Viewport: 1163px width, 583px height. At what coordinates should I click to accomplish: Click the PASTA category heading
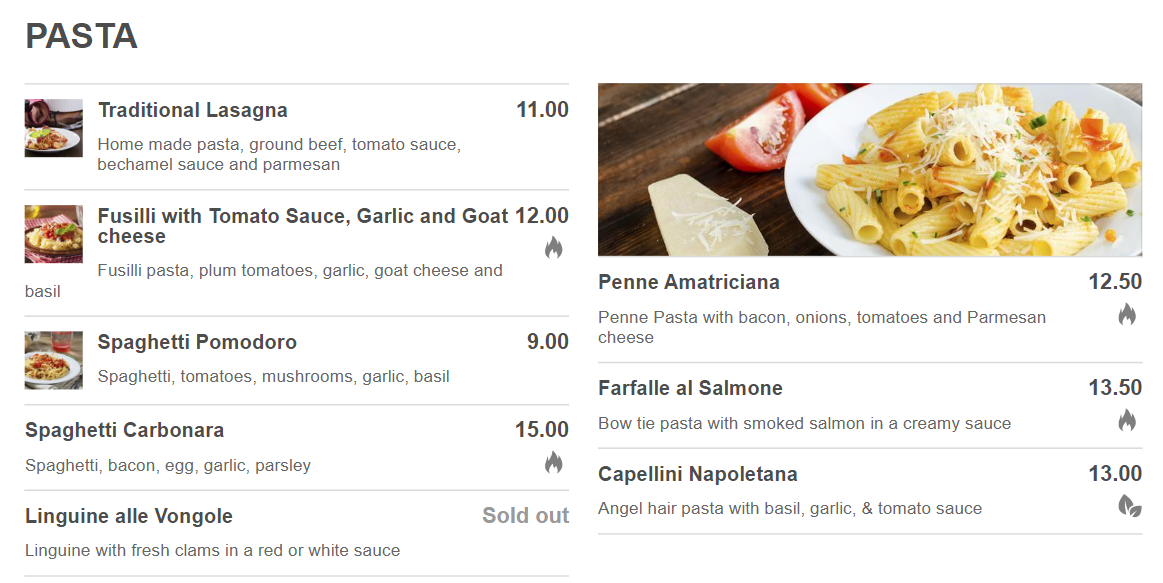(81, 36)
